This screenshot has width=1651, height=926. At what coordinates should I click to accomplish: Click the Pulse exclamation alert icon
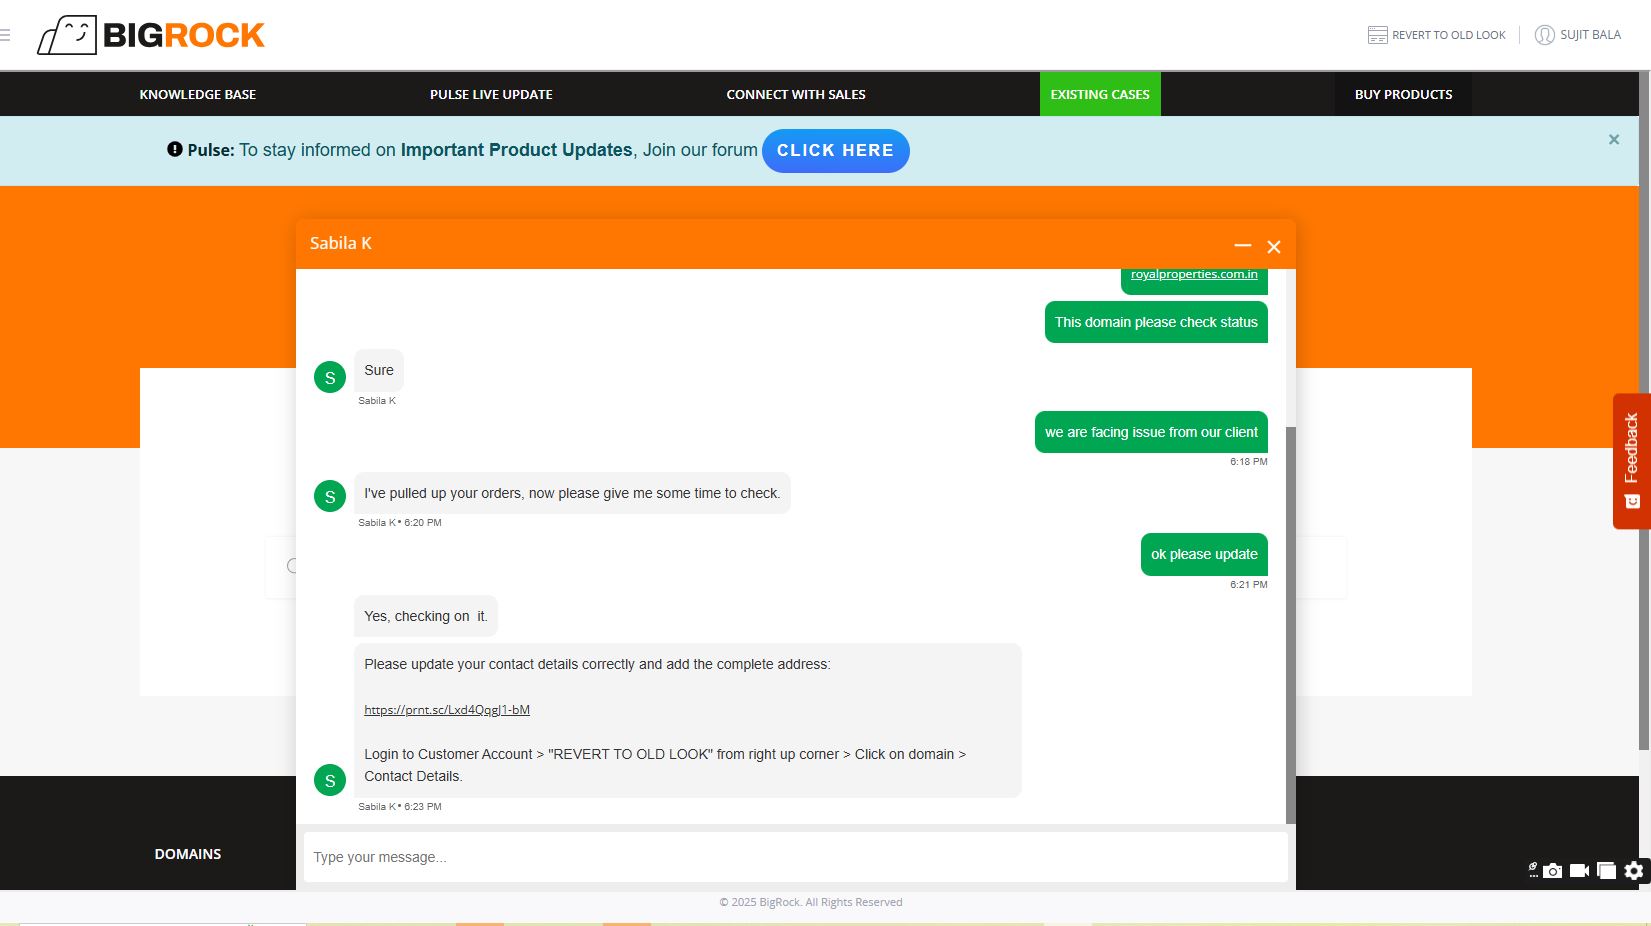(x=175, y=149)
